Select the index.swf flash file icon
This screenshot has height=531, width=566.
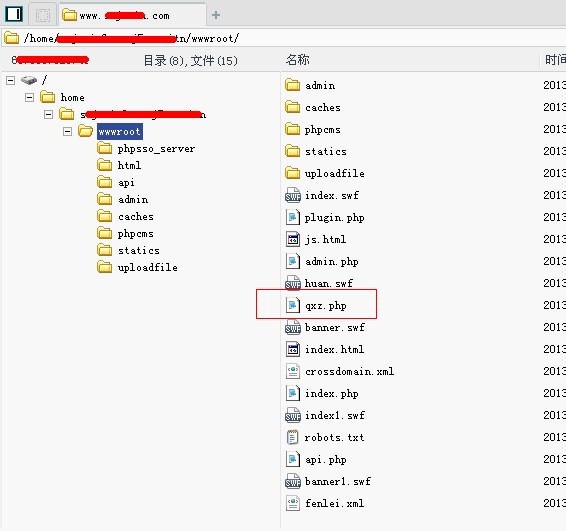pos(293,195)
